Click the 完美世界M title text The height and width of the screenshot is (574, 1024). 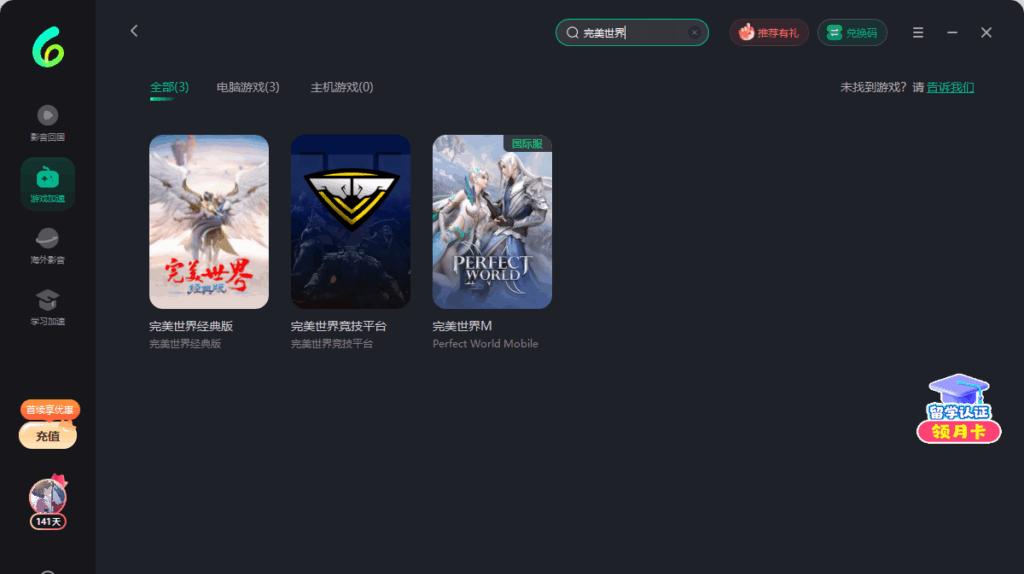tap(462, 327)
